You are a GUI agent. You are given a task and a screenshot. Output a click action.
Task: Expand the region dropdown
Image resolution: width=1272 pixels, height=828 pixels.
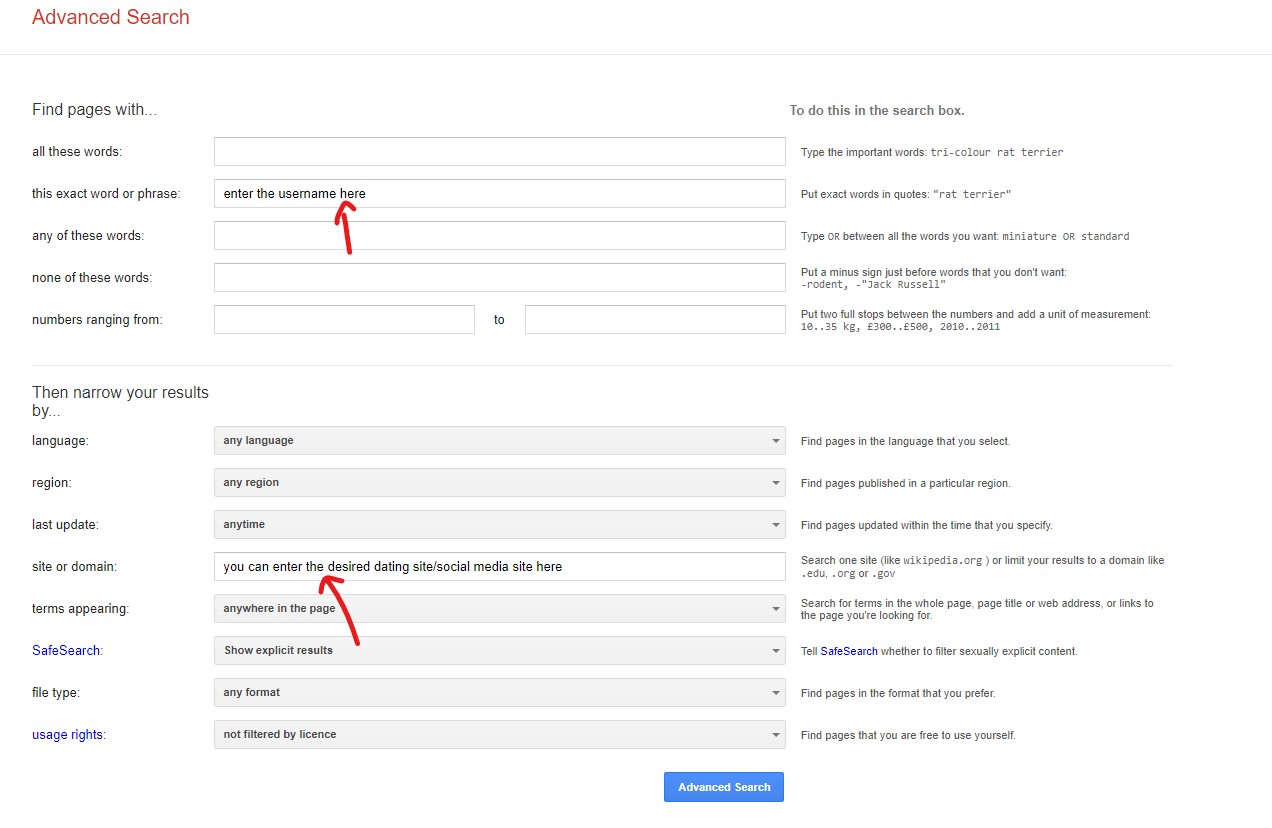pos(499,483)
